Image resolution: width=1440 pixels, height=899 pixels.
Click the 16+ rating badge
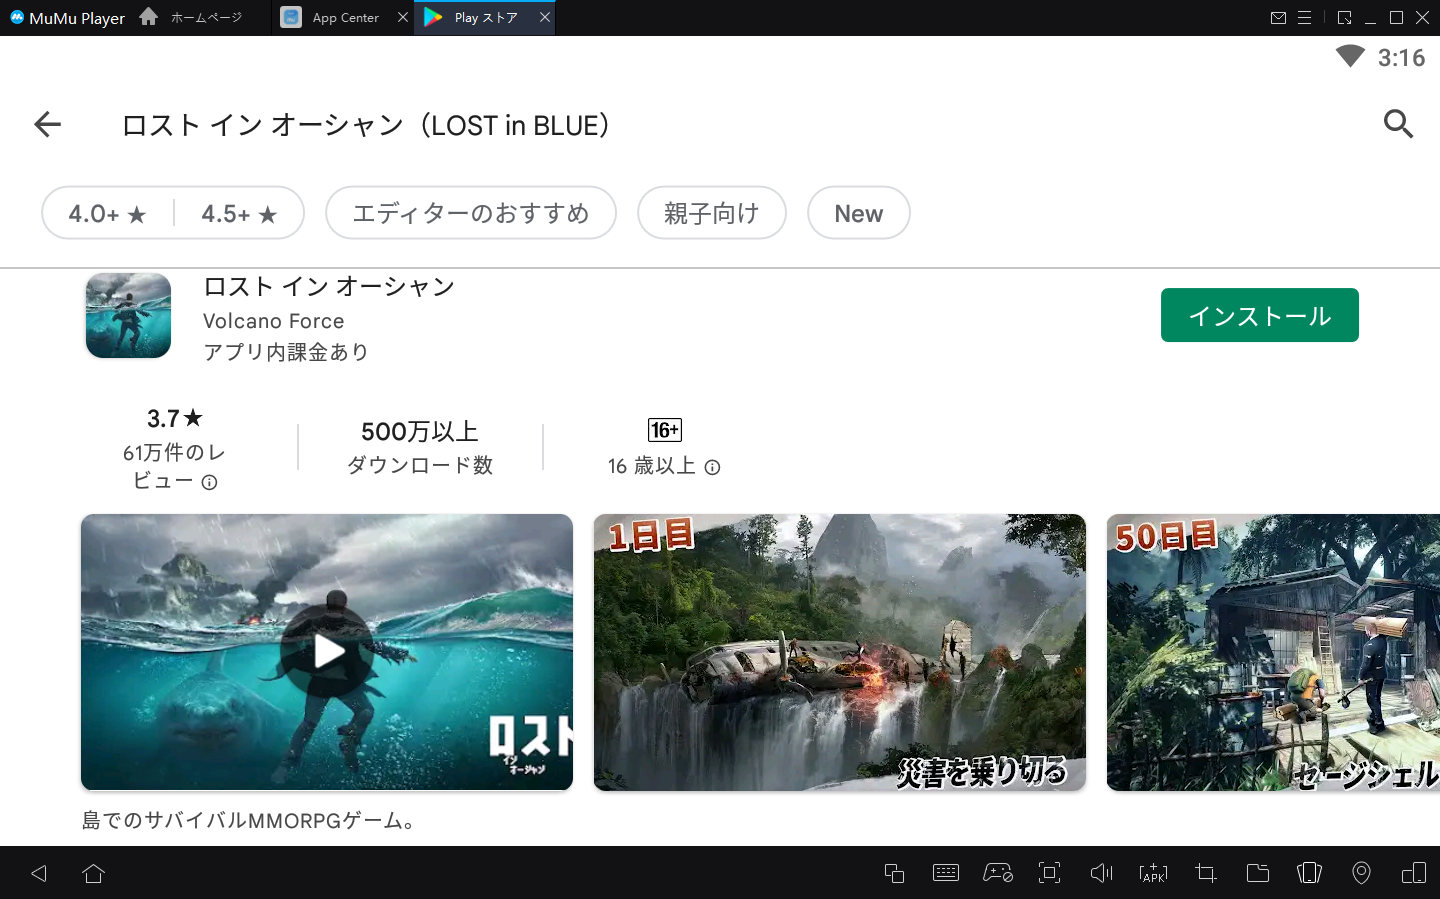point(665,430)
